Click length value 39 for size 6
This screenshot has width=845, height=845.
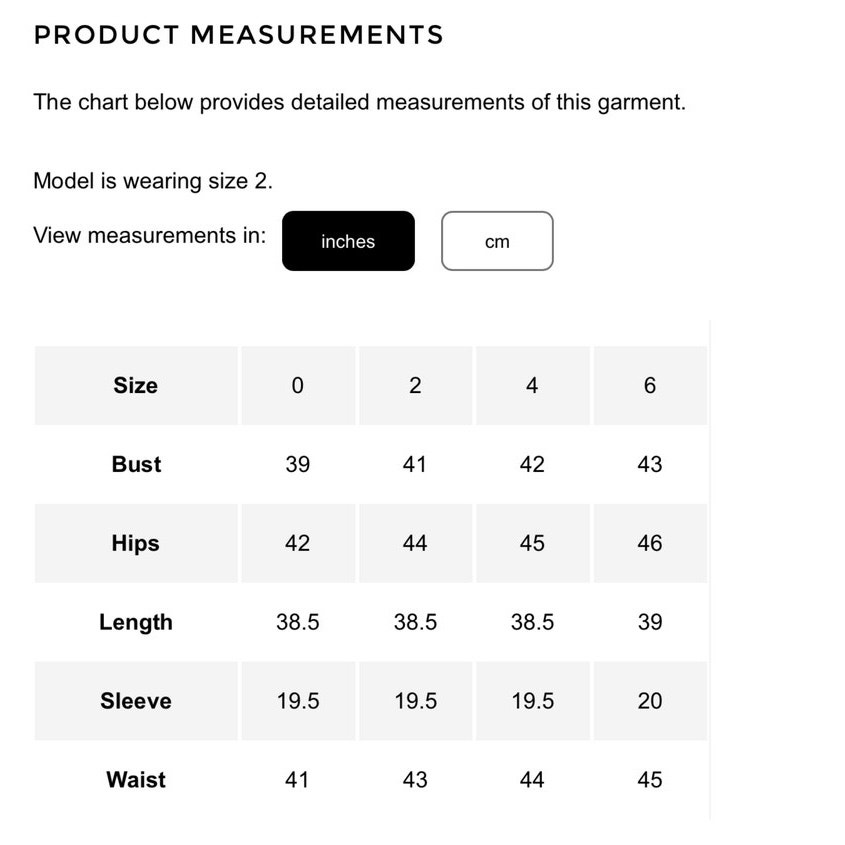[x=650, y=622]
